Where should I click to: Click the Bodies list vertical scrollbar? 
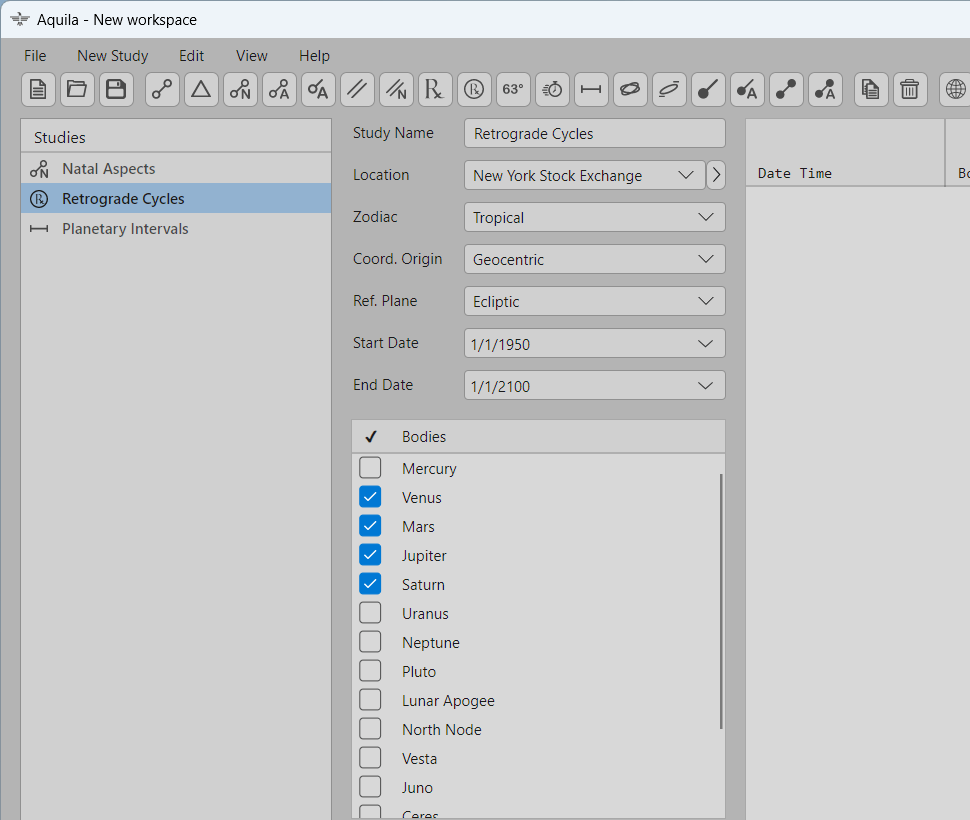coord(721,601)
